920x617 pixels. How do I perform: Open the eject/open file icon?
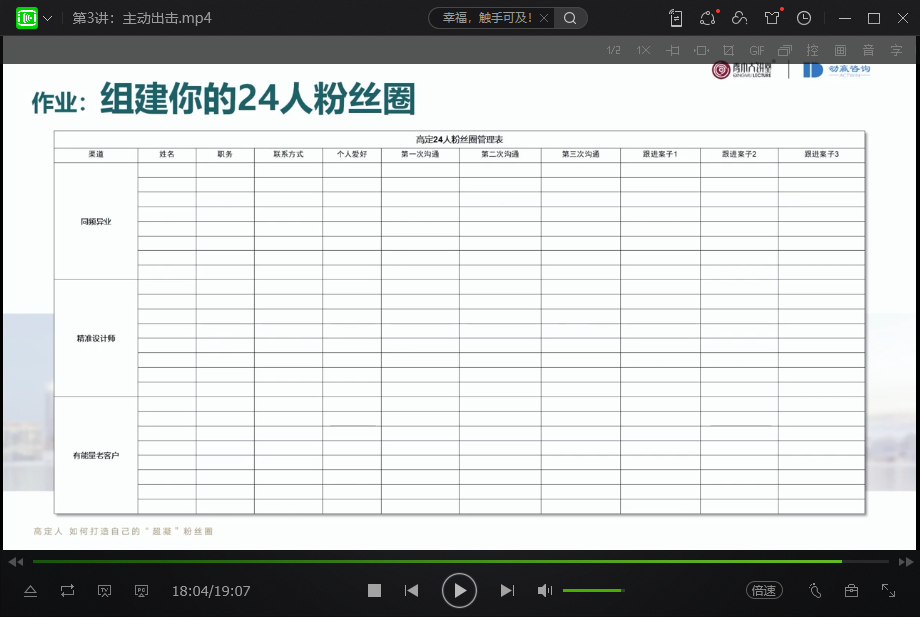[x=30, y=591]
